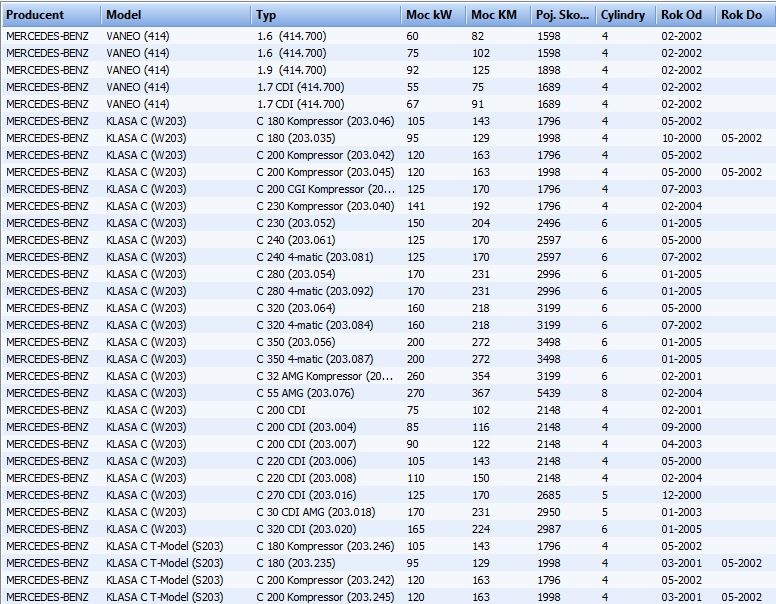Screen dimensions: 776x604
Task: Click the Rok Od value 02-2001 for C 200 CDI row without code
Action: click(x=681, y=410)
